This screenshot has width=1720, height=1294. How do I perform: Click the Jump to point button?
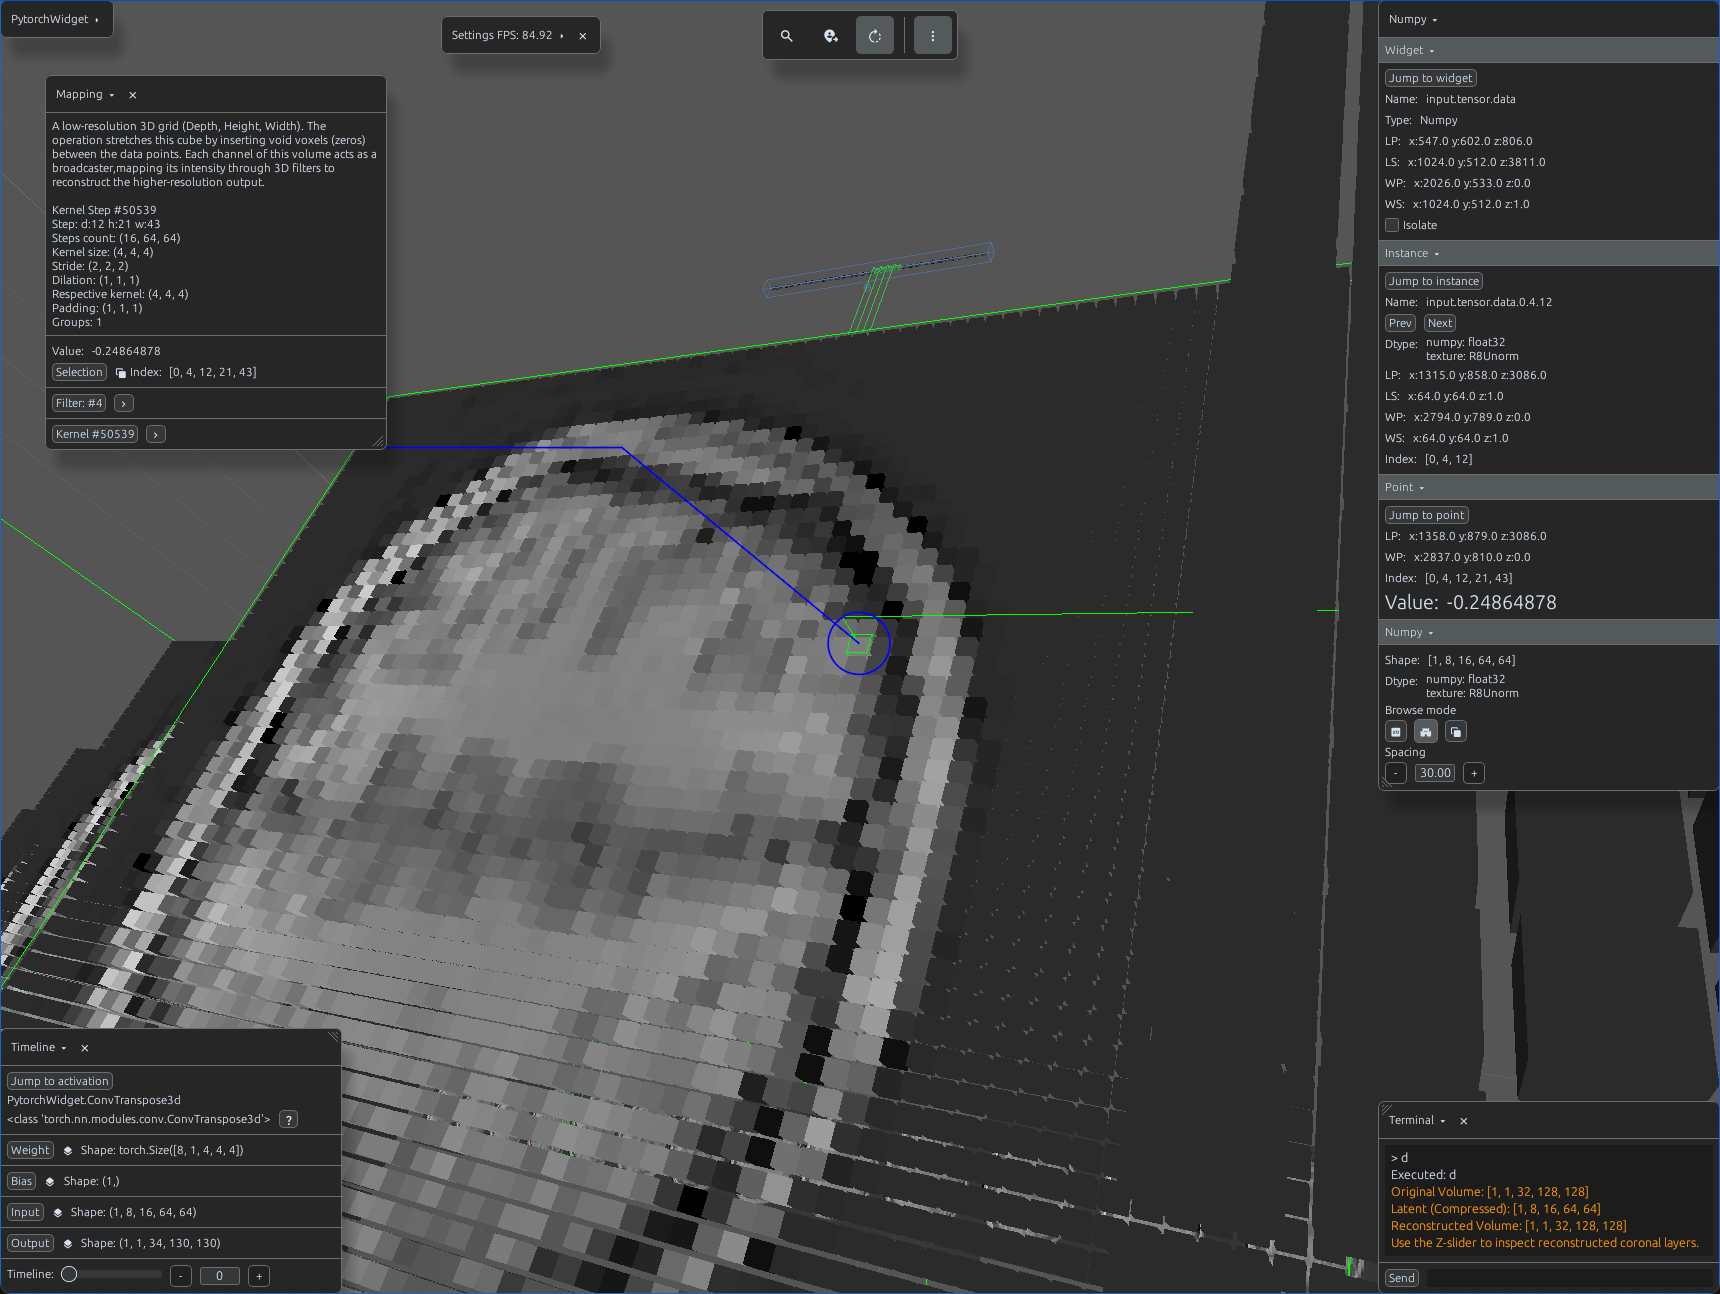1426,515
